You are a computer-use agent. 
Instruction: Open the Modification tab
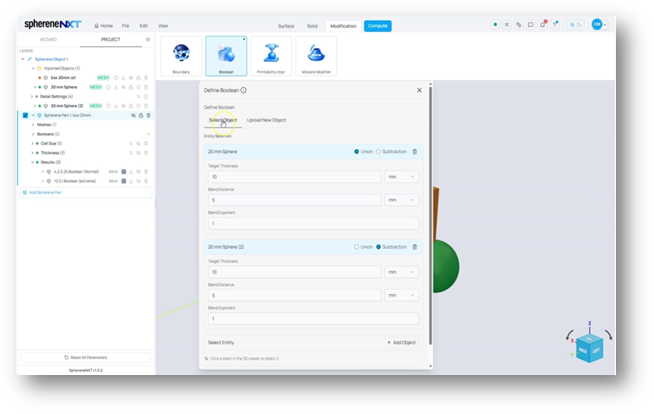[343, 26]
